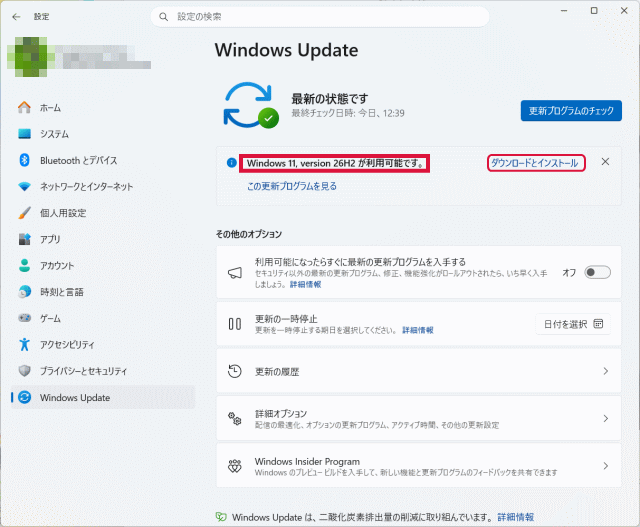This screenshot has width=640, height=527.
Task: Toggle get latest updates switch on
Action: click(597, 272)
